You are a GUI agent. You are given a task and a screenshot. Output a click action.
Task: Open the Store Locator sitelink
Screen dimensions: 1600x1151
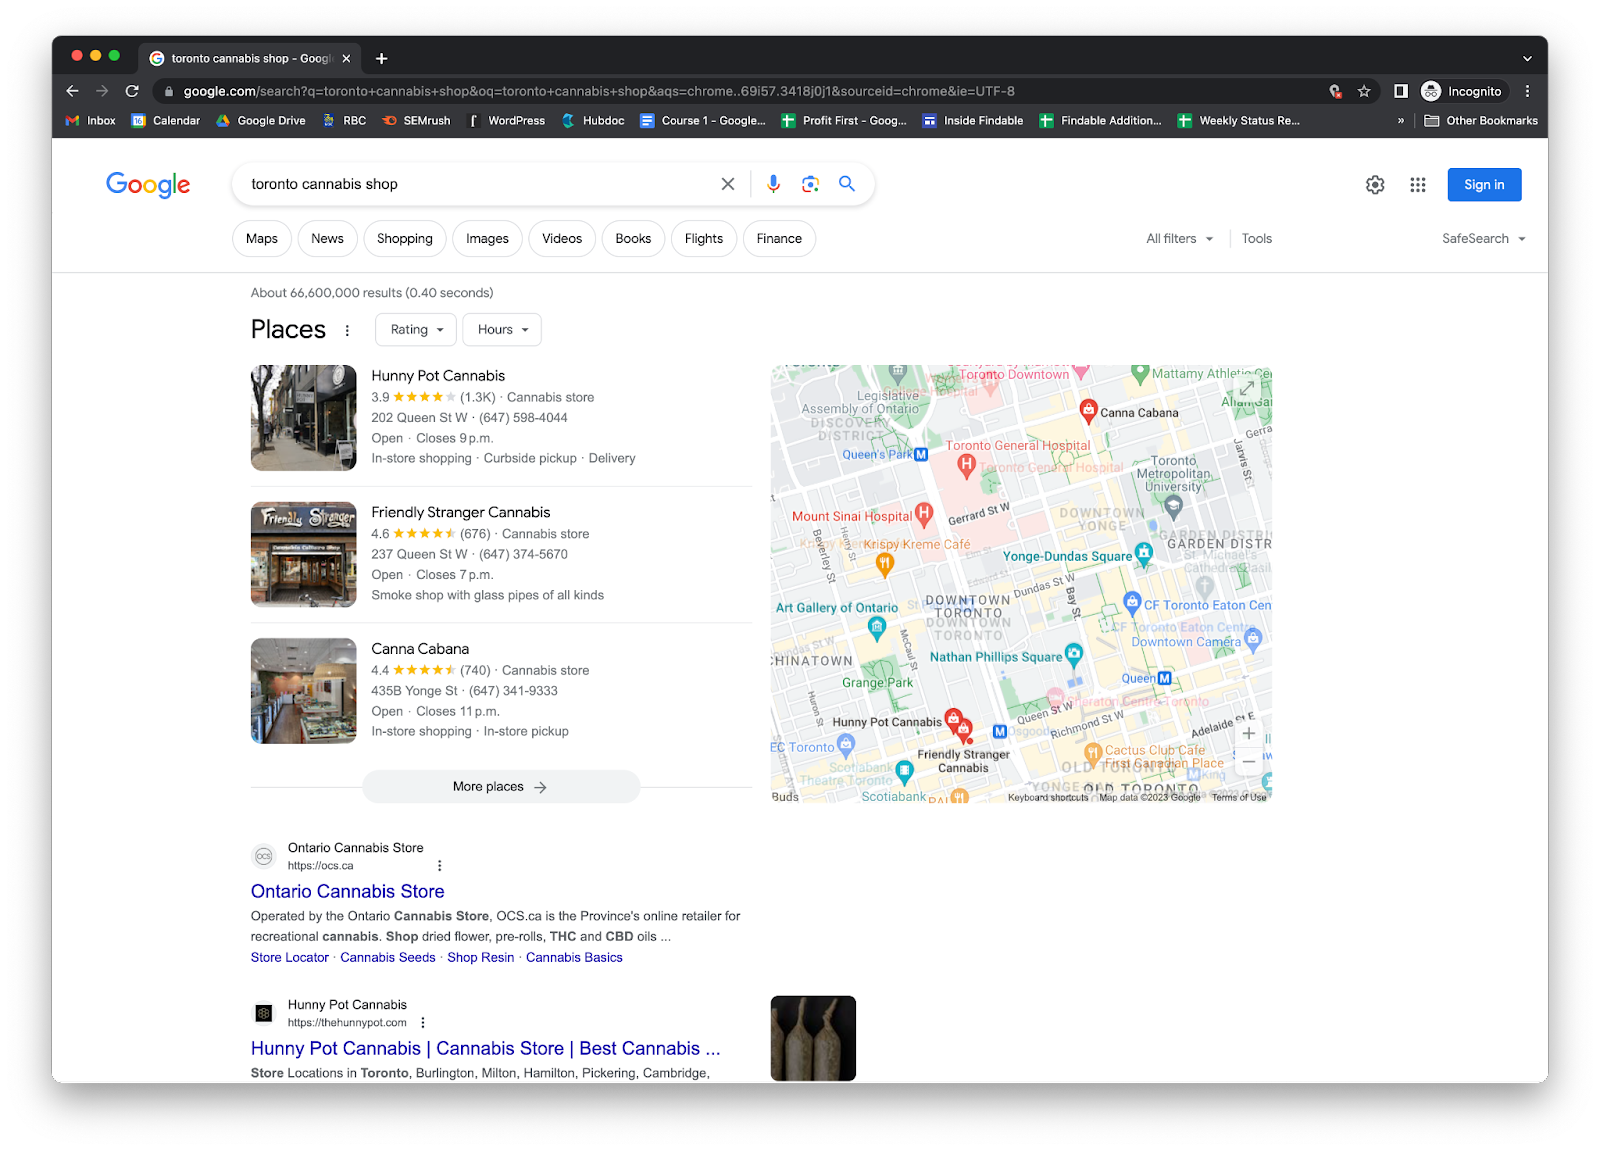(289, 958)
